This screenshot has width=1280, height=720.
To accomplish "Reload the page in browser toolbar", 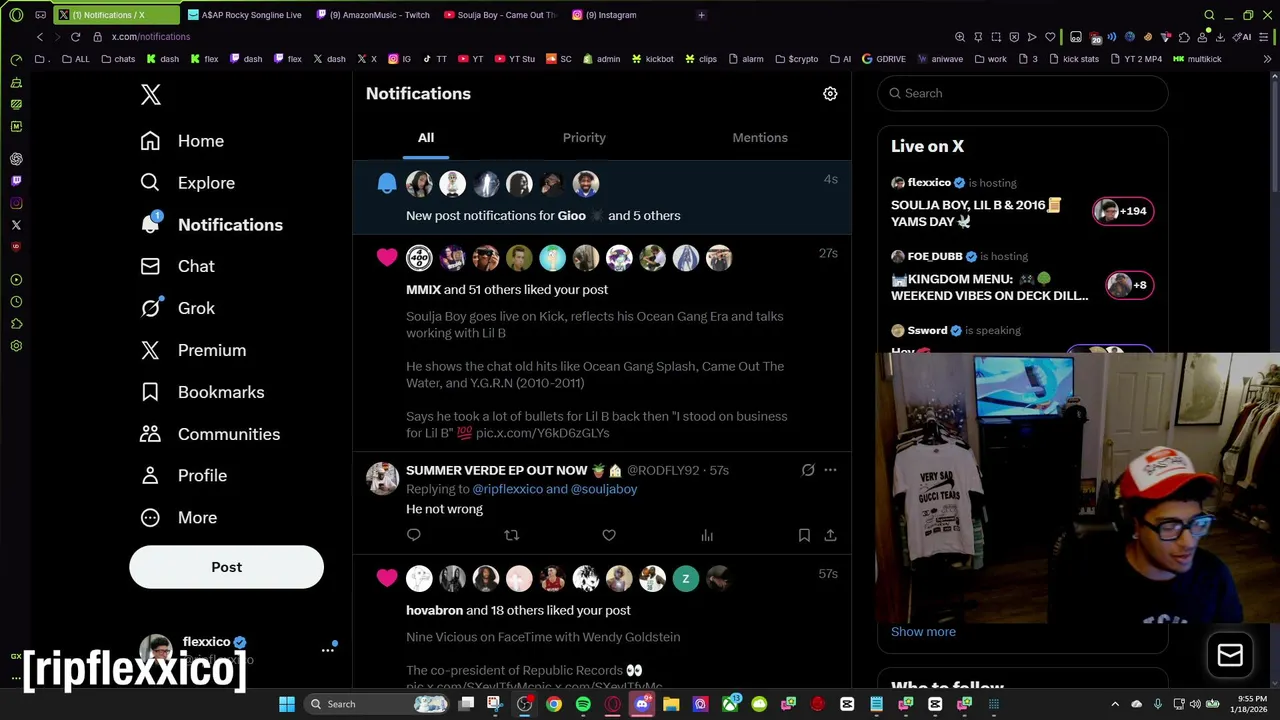I will 75,37.
